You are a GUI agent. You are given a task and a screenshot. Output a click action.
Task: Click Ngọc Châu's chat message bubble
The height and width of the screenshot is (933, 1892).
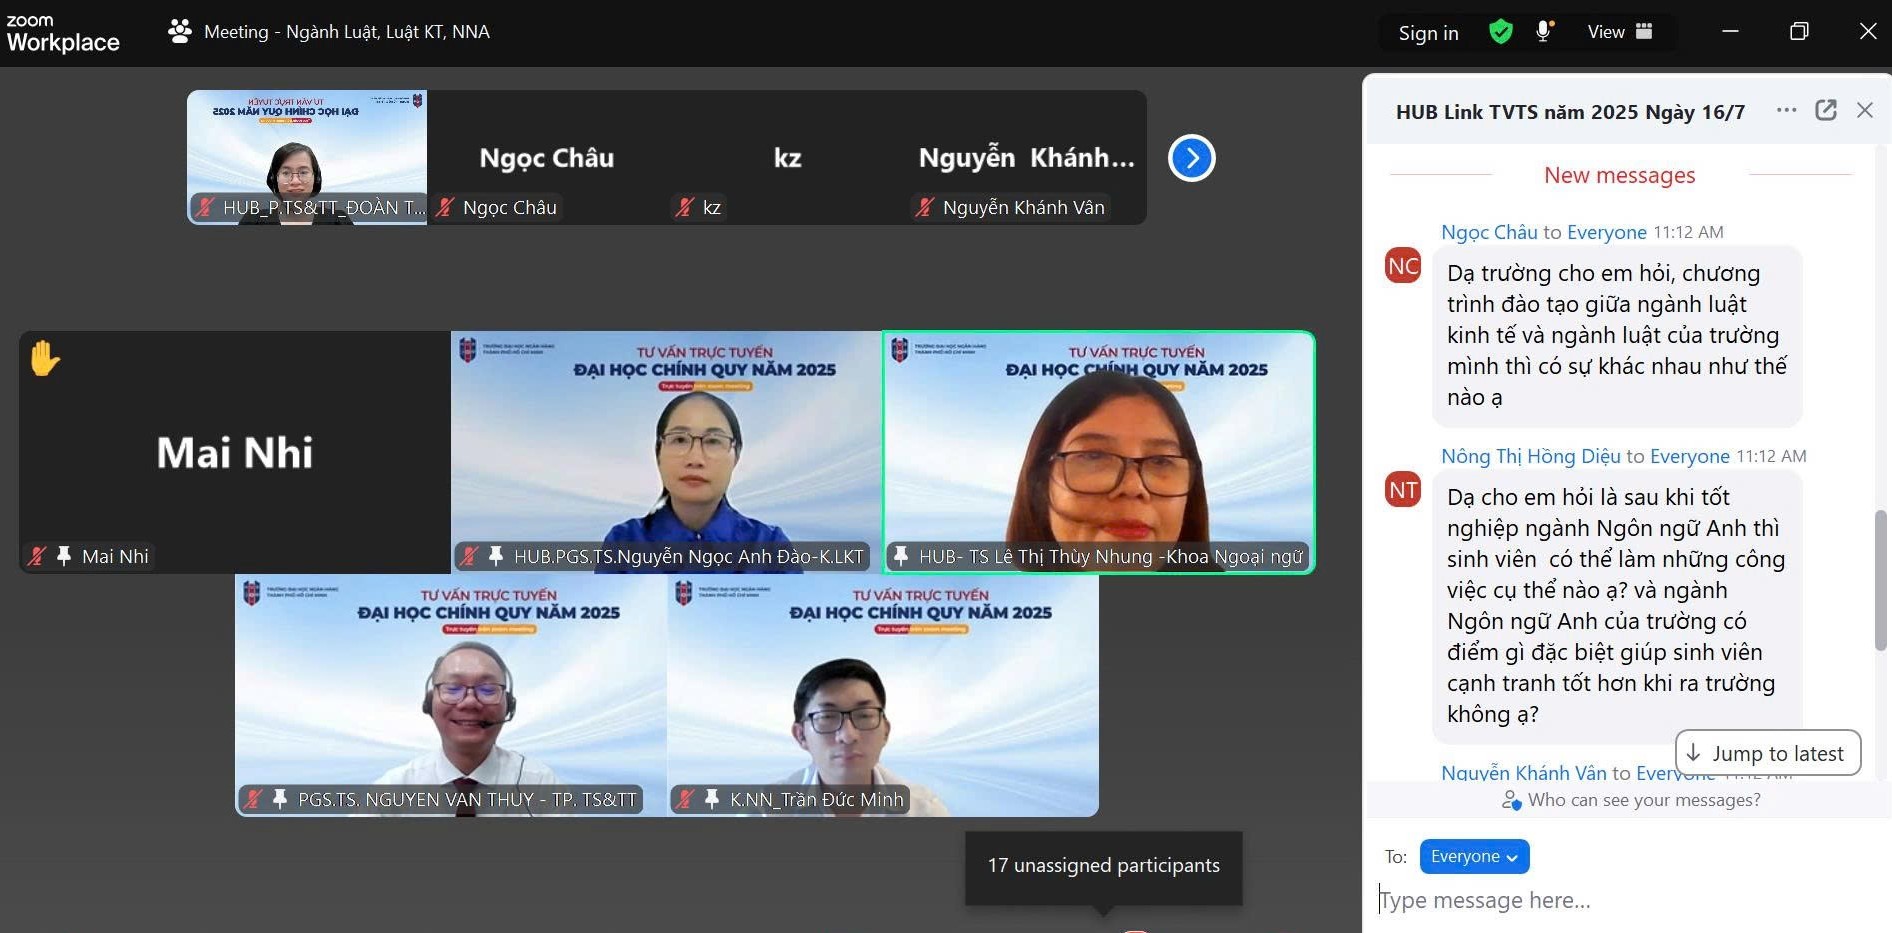(1617, 335)
